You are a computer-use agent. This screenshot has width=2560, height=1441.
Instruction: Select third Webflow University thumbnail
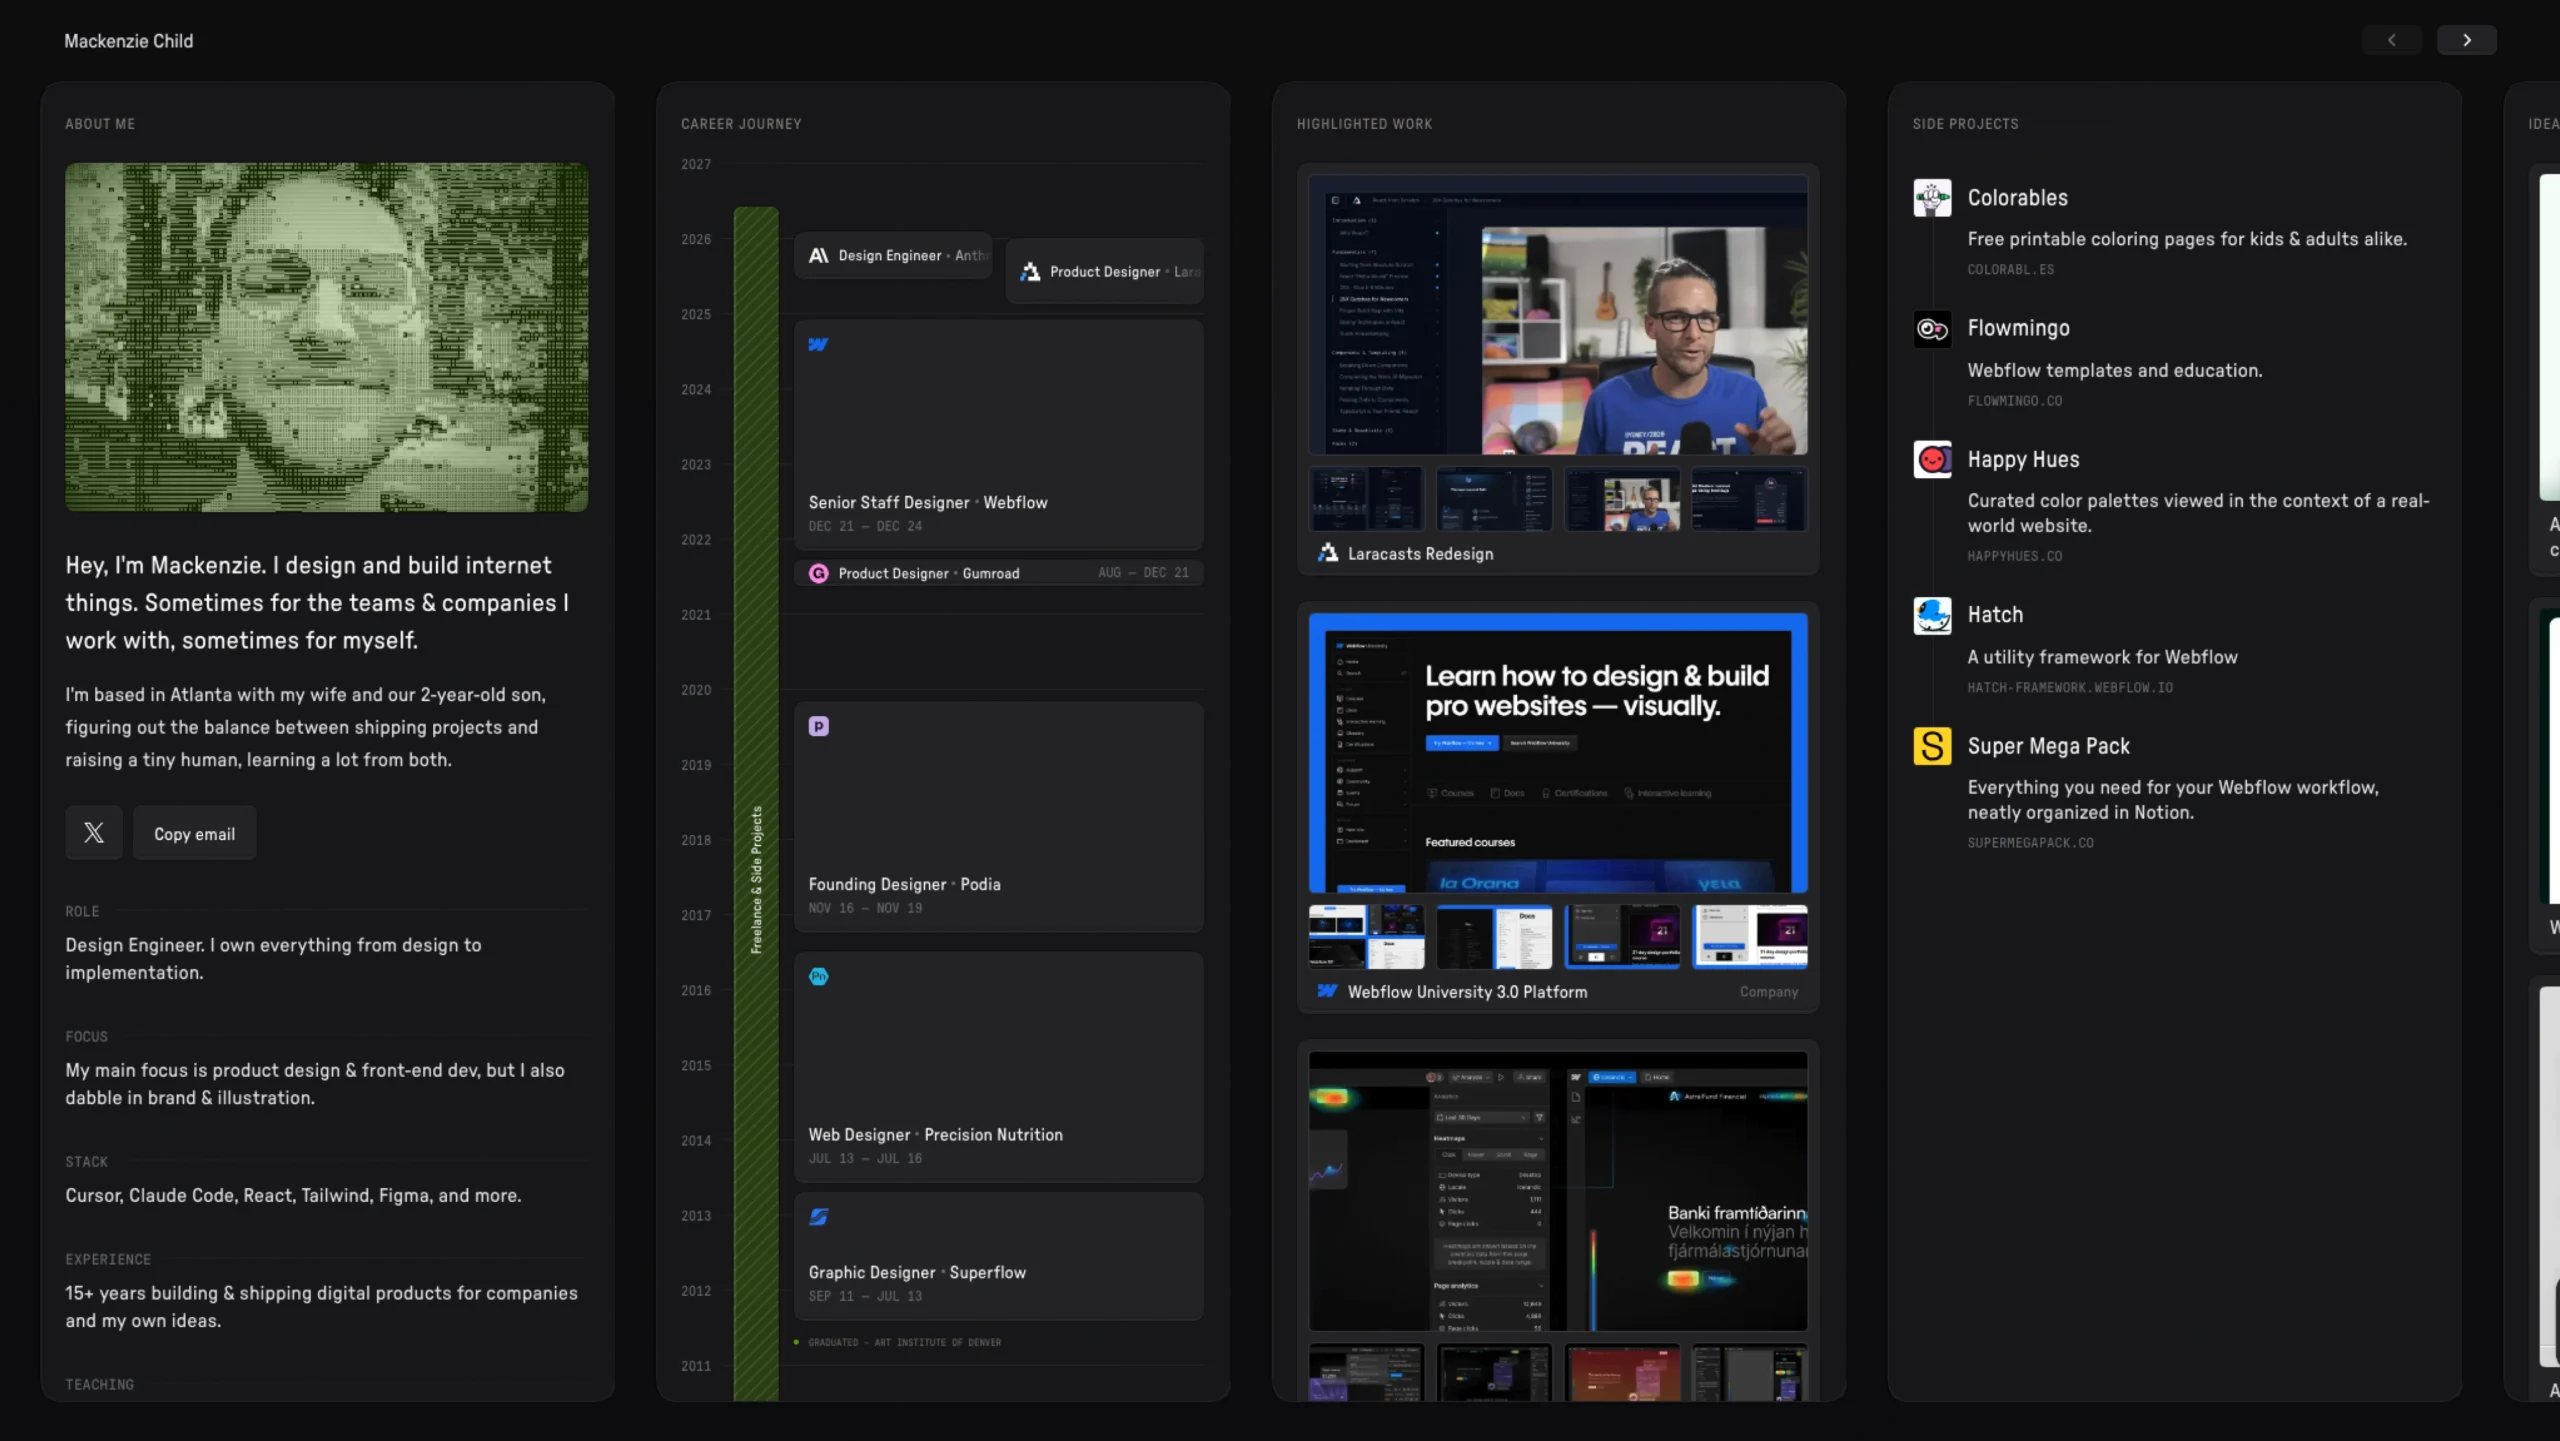(1622, 937)
